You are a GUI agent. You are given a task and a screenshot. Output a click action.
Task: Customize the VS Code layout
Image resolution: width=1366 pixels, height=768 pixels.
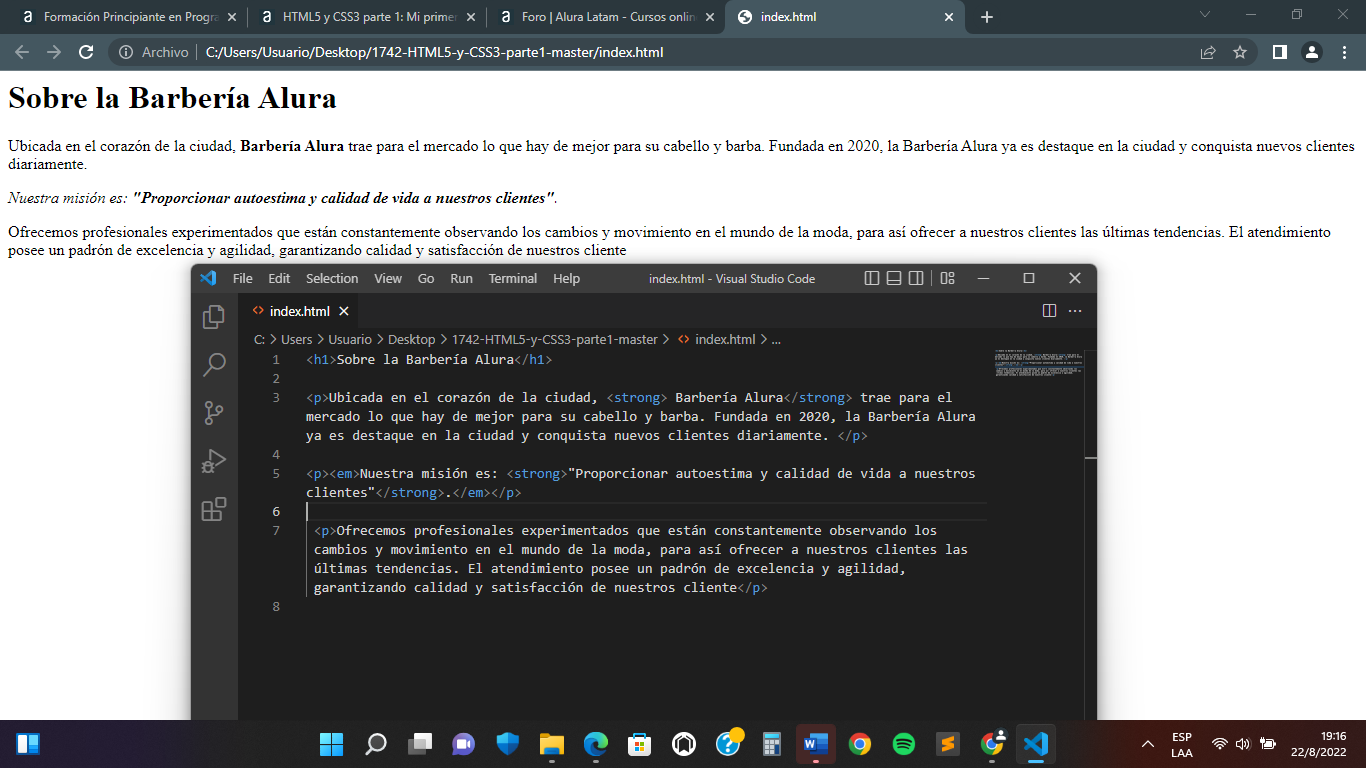(x=948, y=278)
